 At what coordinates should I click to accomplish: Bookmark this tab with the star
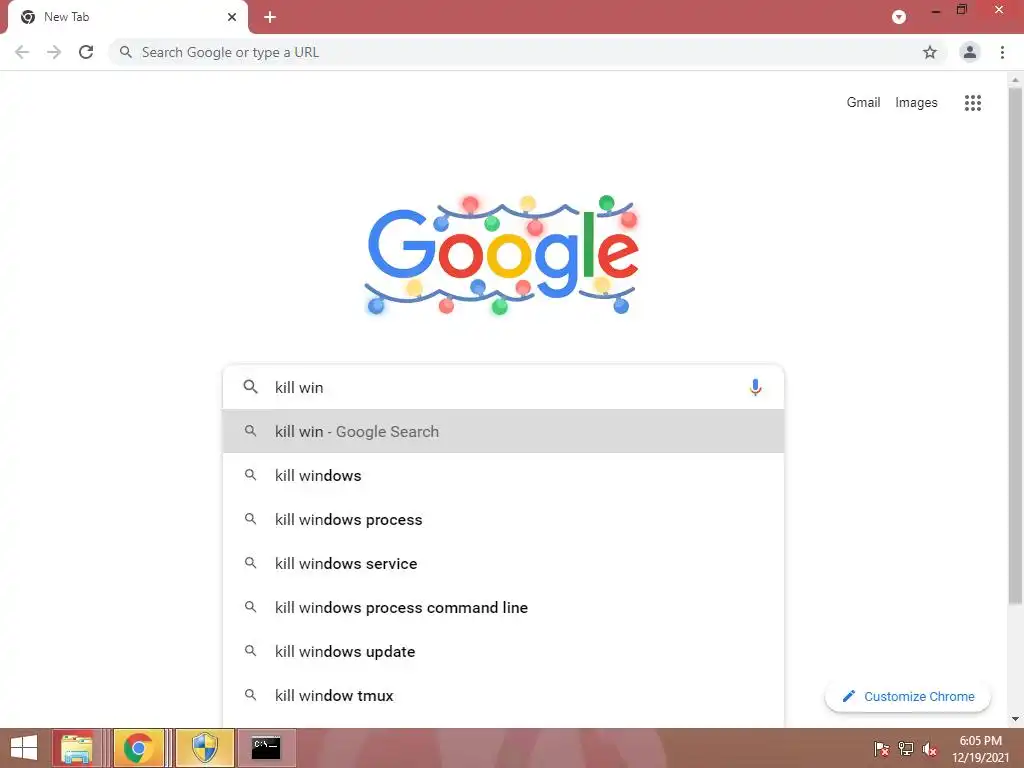929,52
